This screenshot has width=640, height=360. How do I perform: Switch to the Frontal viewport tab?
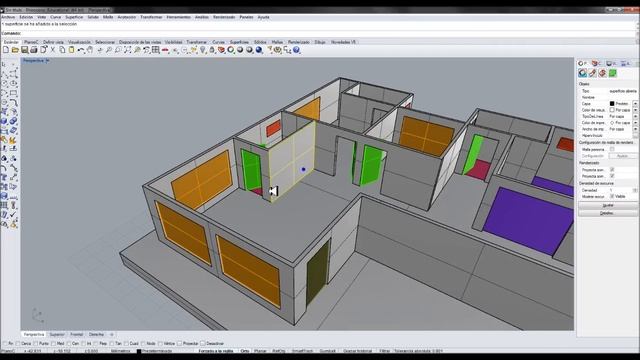click(x=77, y=335)
